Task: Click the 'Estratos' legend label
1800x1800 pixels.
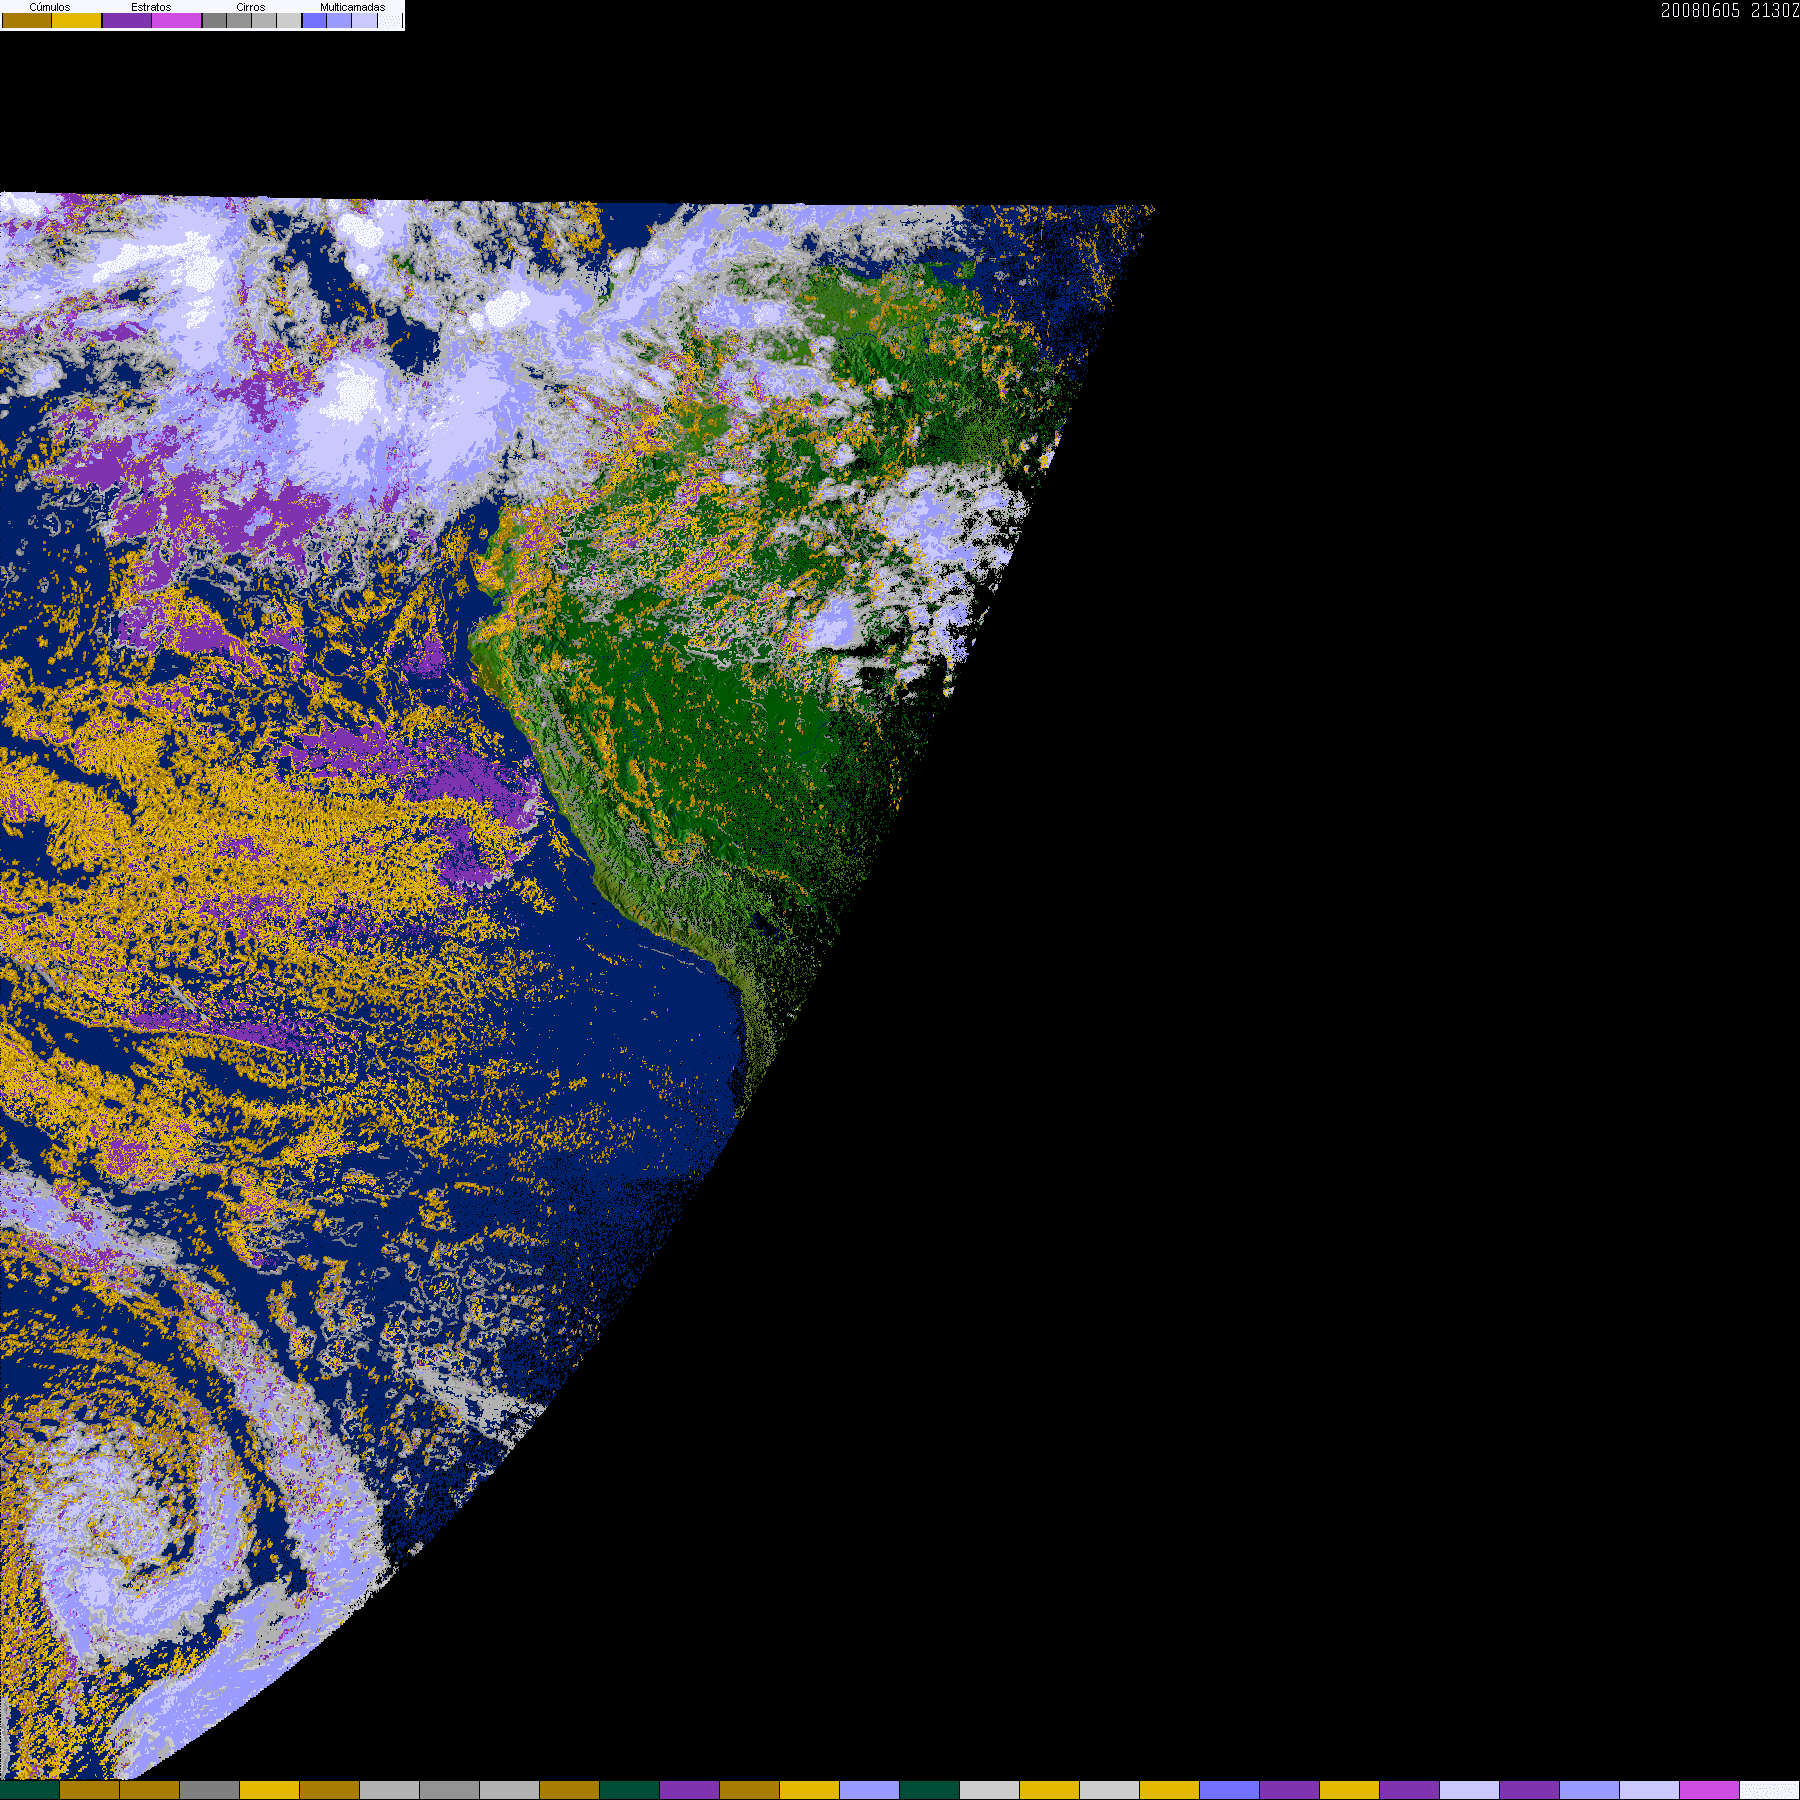Action: [x=151, y=7]
